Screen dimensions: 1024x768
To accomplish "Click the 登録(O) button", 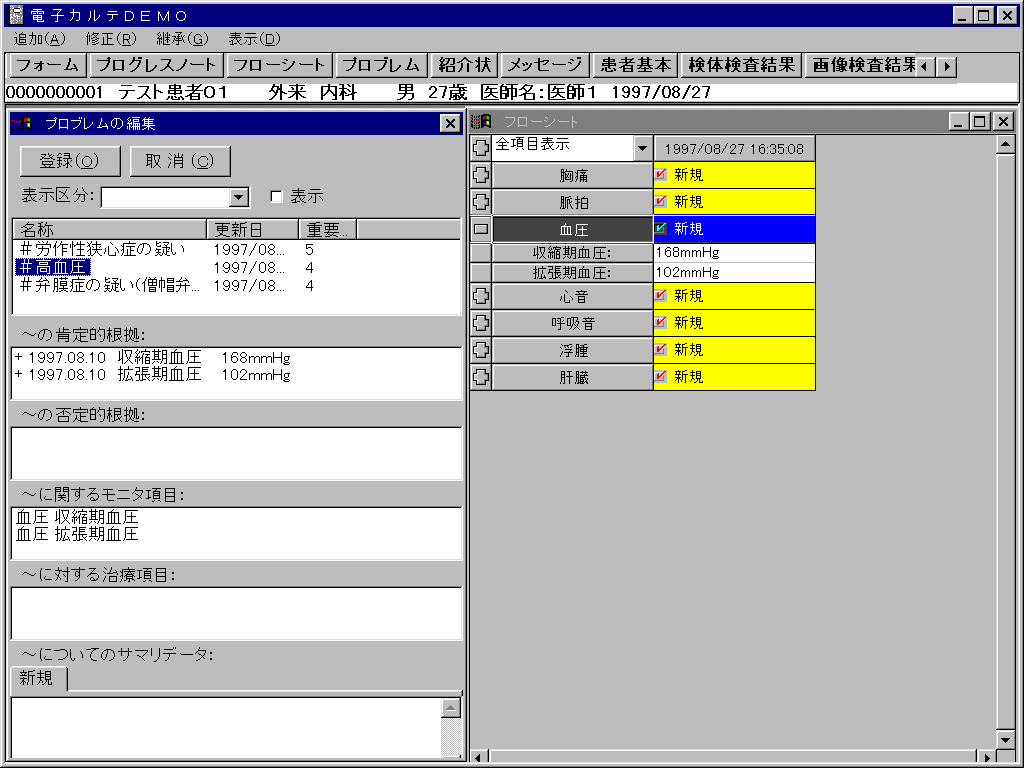I will 69,161.
